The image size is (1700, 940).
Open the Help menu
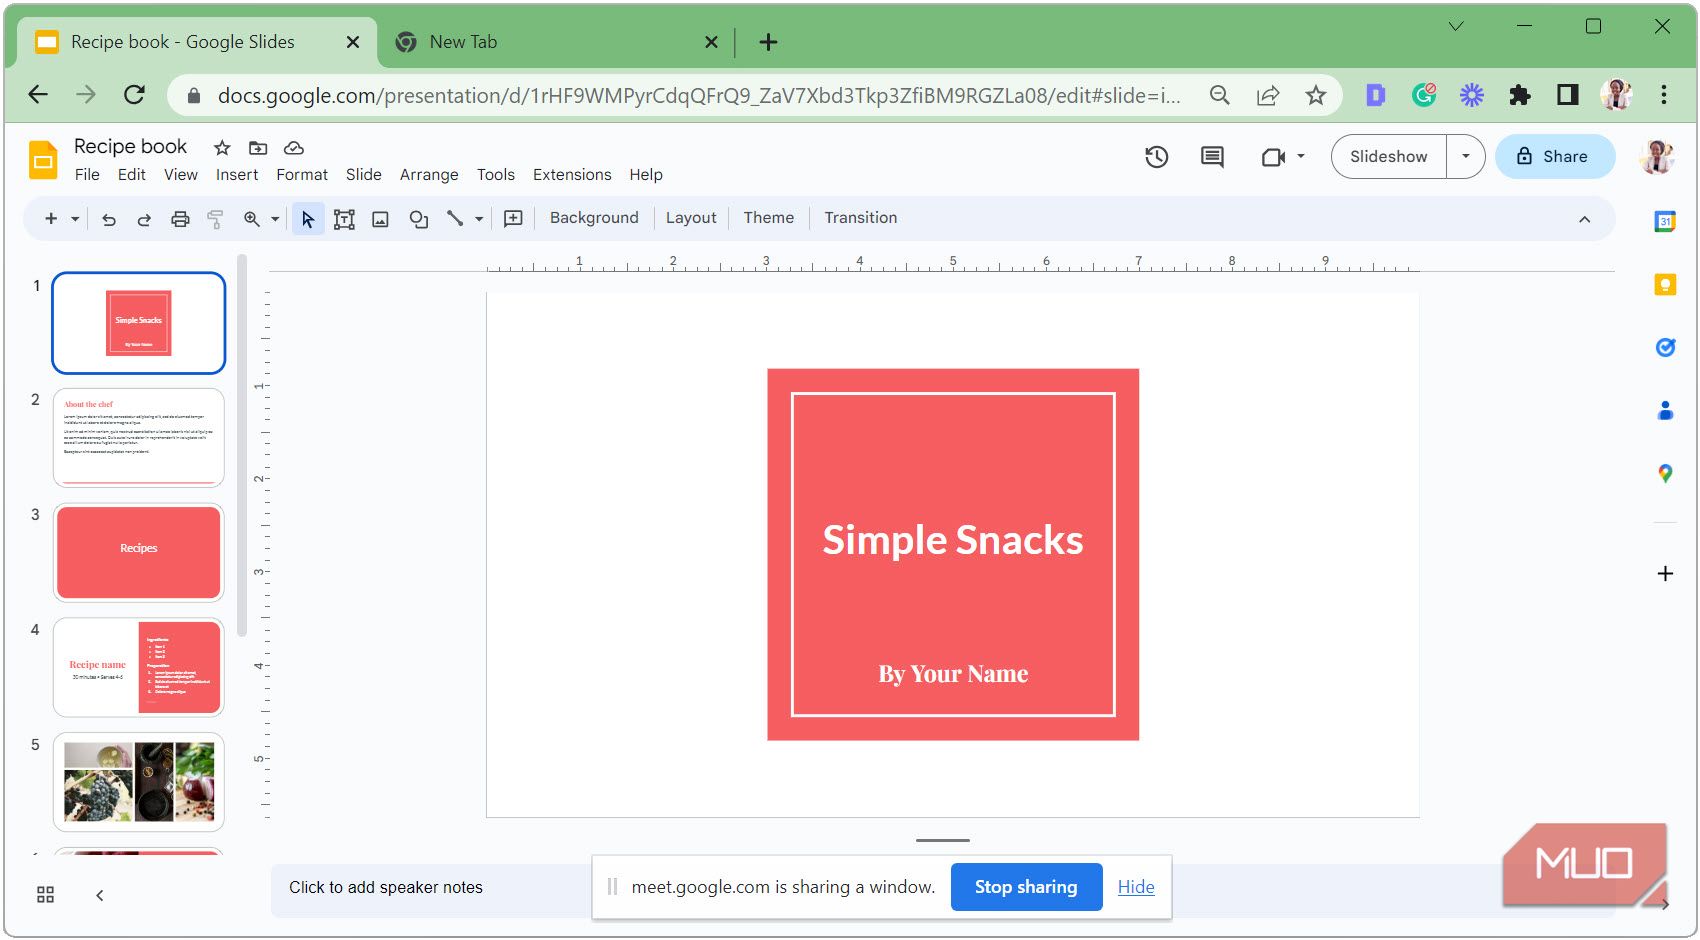click(x=646, y=175)
